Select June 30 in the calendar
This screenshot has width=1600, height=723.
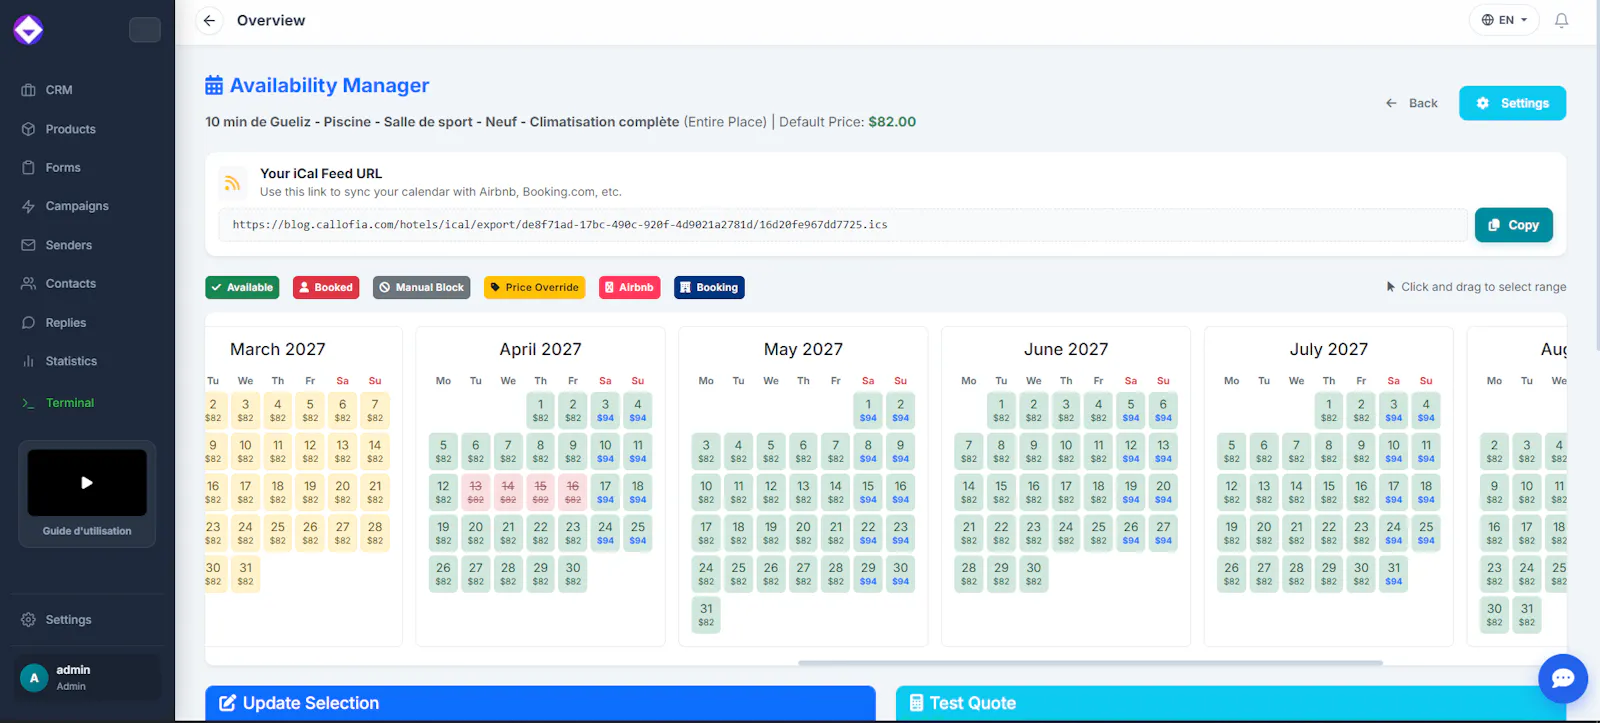pyautogui.click(x=1034, y=573)
